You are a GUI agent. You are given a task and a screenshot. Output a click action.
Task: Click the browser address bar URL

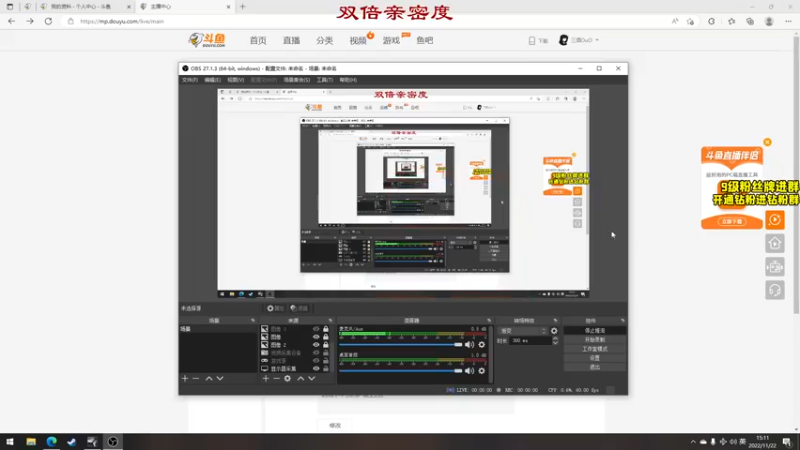pos(122,21)
